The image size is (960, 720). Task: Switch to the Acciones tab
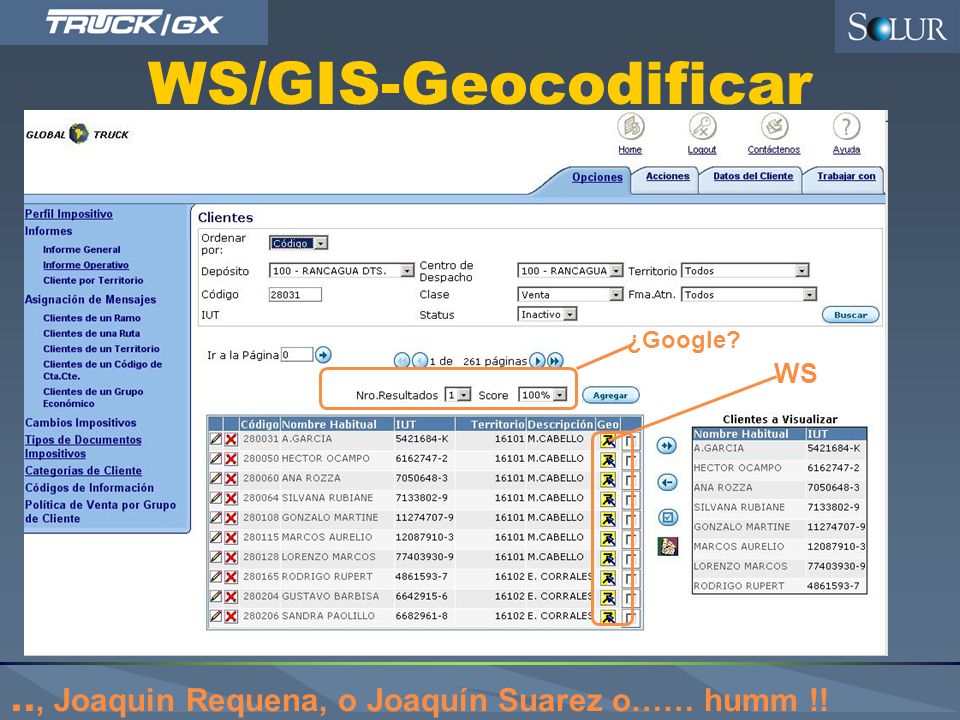[x=667, y=176]
